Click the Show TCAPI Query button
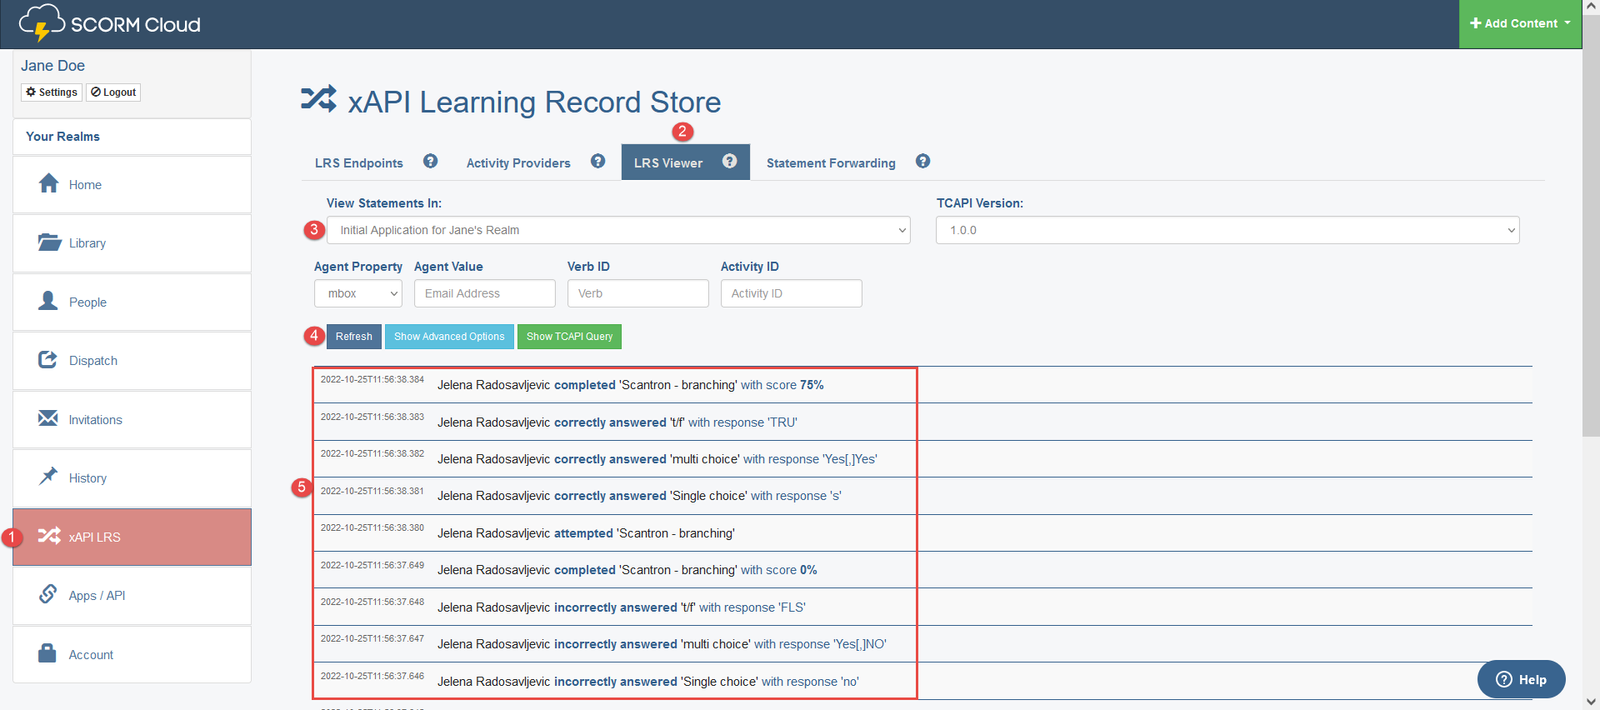Screen dimensions: 1600x710 [569, 337]
